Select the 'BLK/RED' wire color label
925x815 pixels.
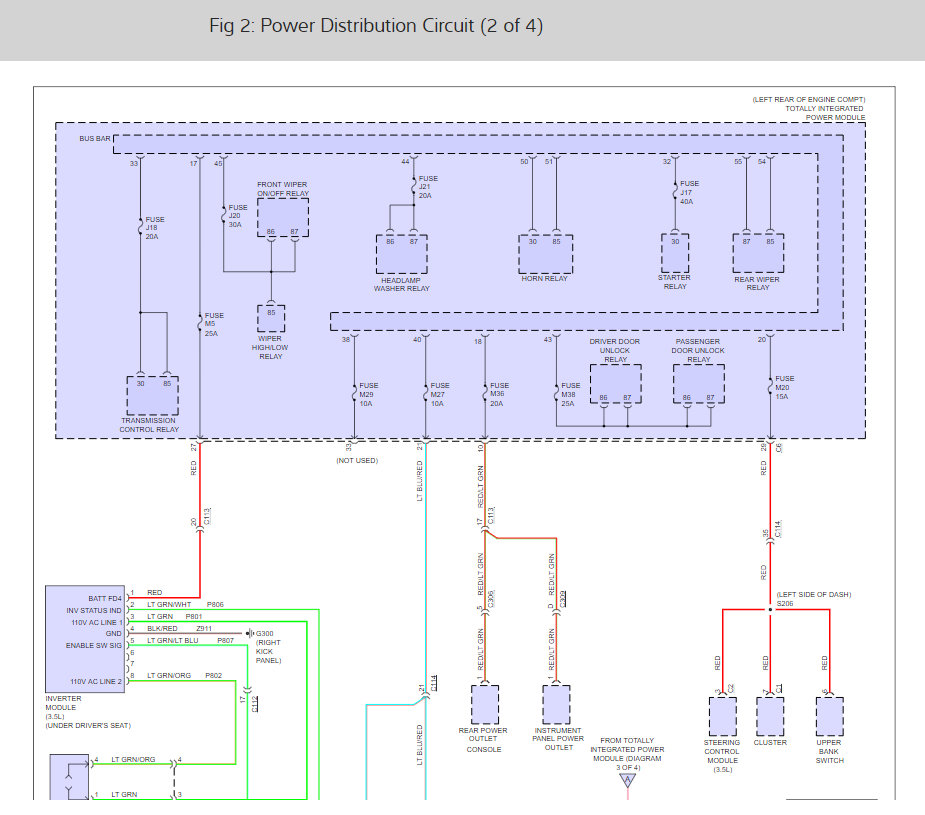pos(162,629)
